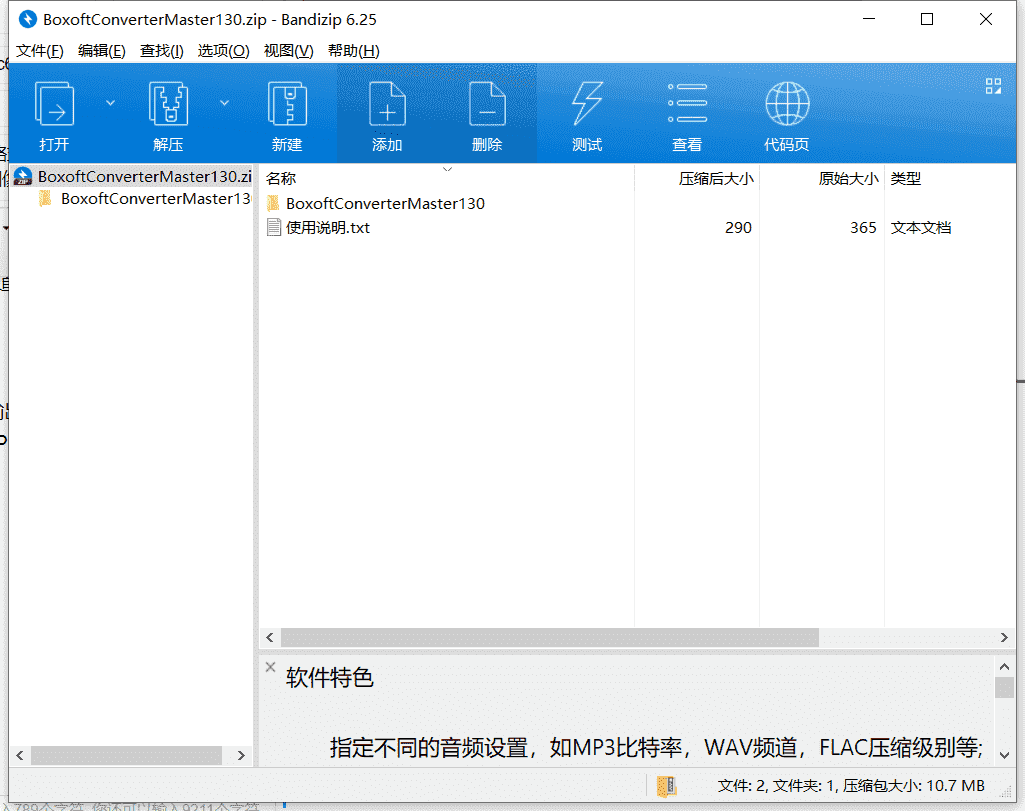Screen dimensions: 1025x811
Task: Sort by the 压缩后大小 column header
Action: [x=716, y=178]
